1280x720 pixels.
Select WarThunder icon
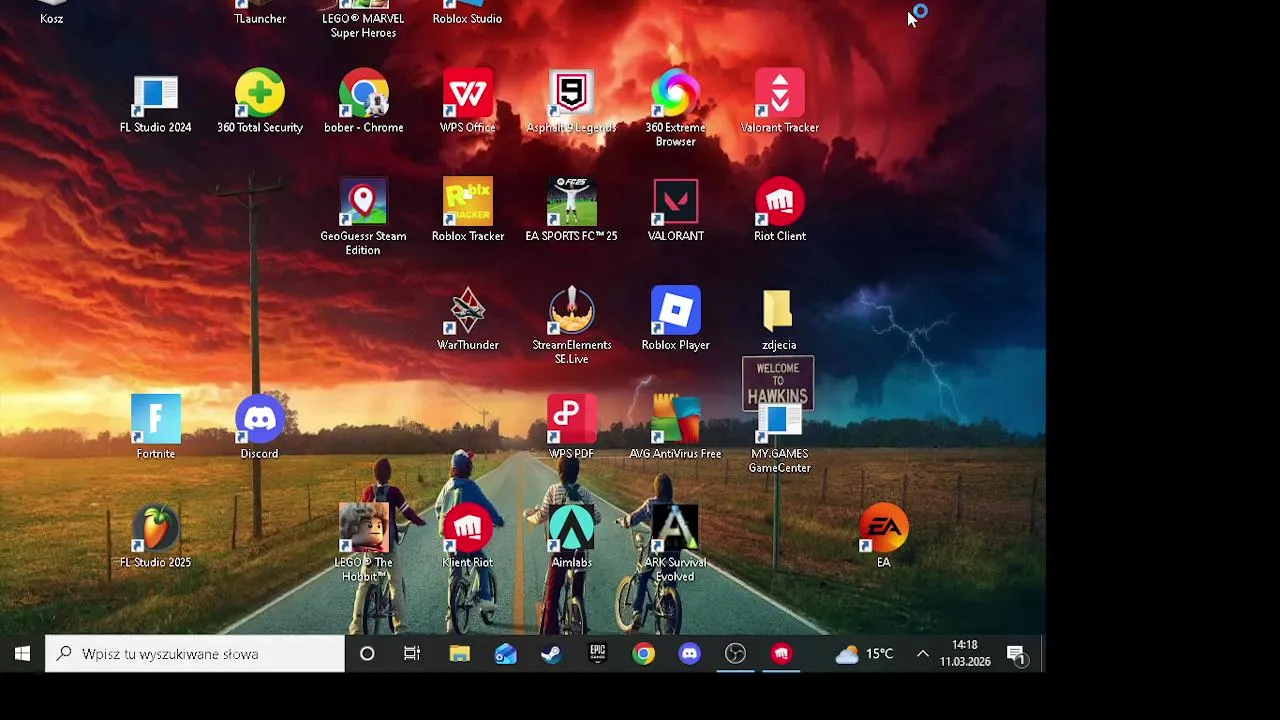(x=467, y=320)
